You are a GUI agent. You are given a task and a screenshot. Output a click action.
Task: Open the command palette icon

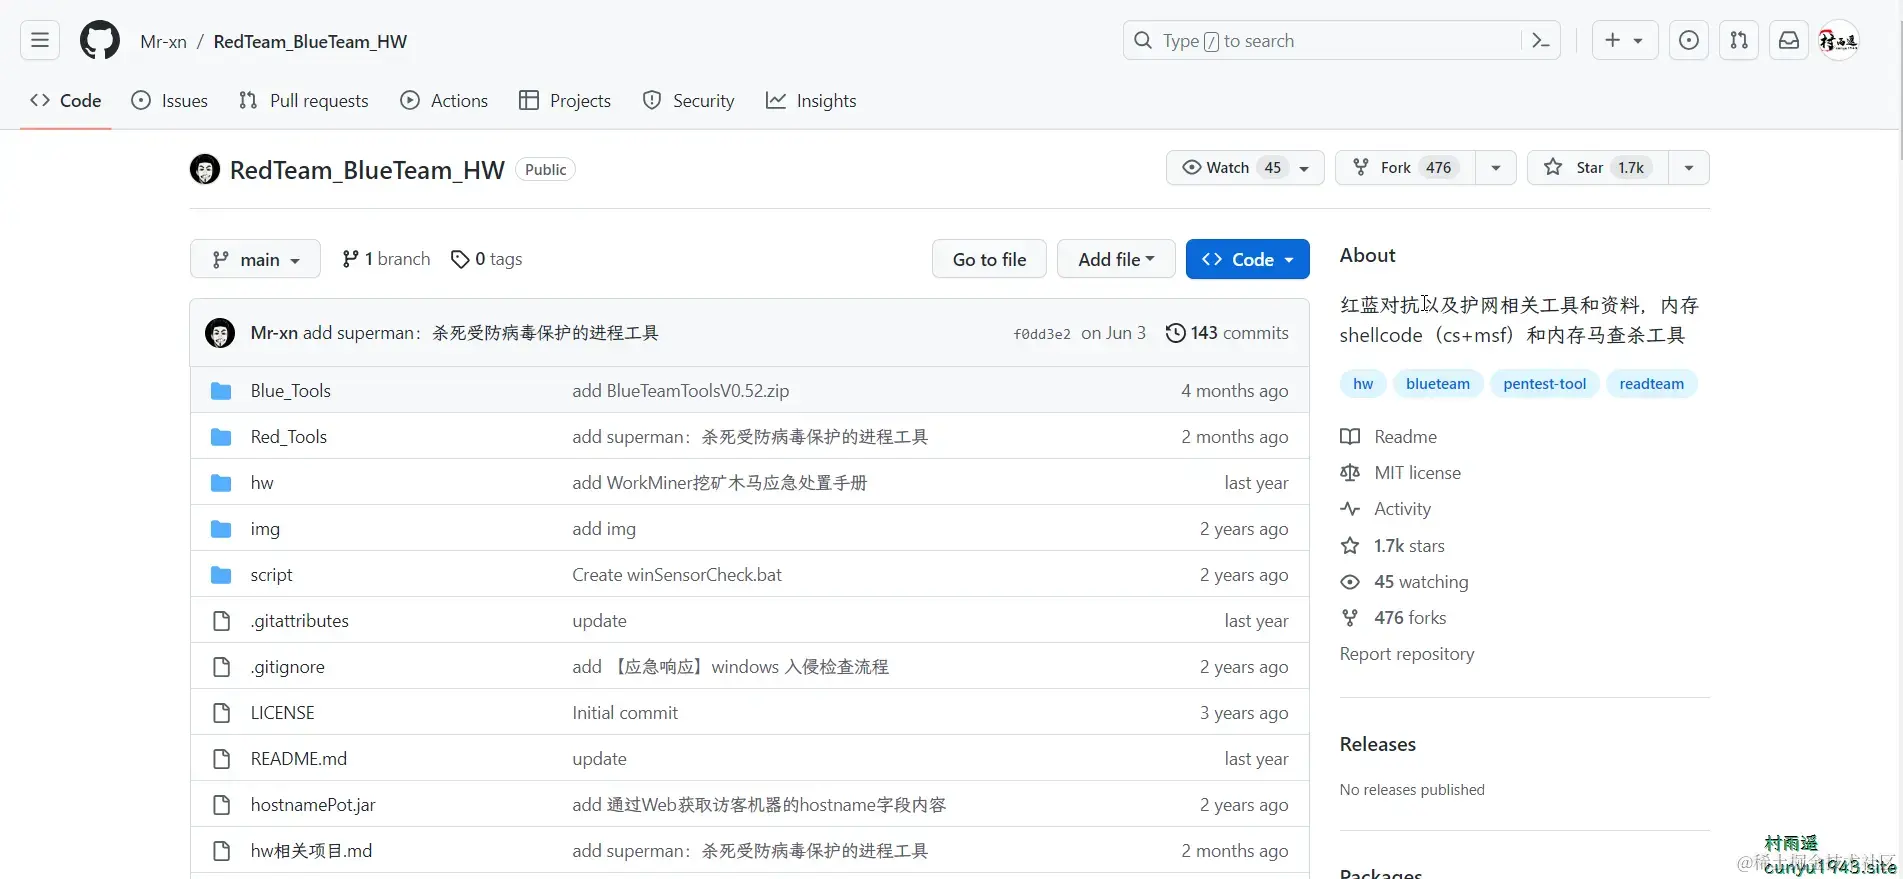pyautogui.click(x=1541, y=41)
